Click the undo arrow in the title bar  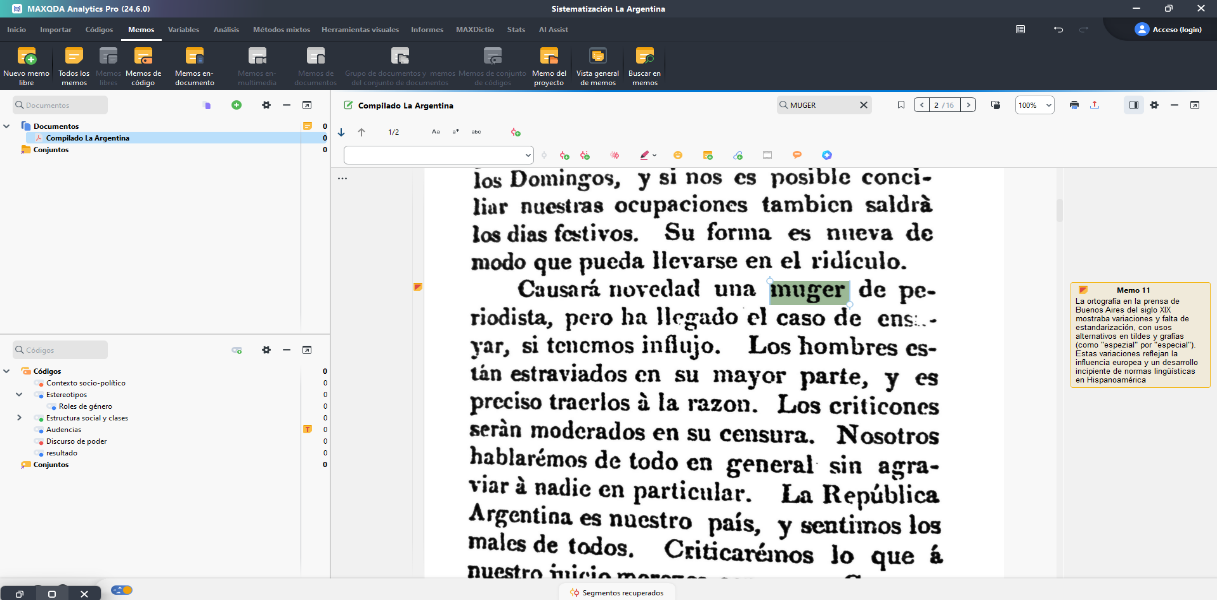[1059, 30]
